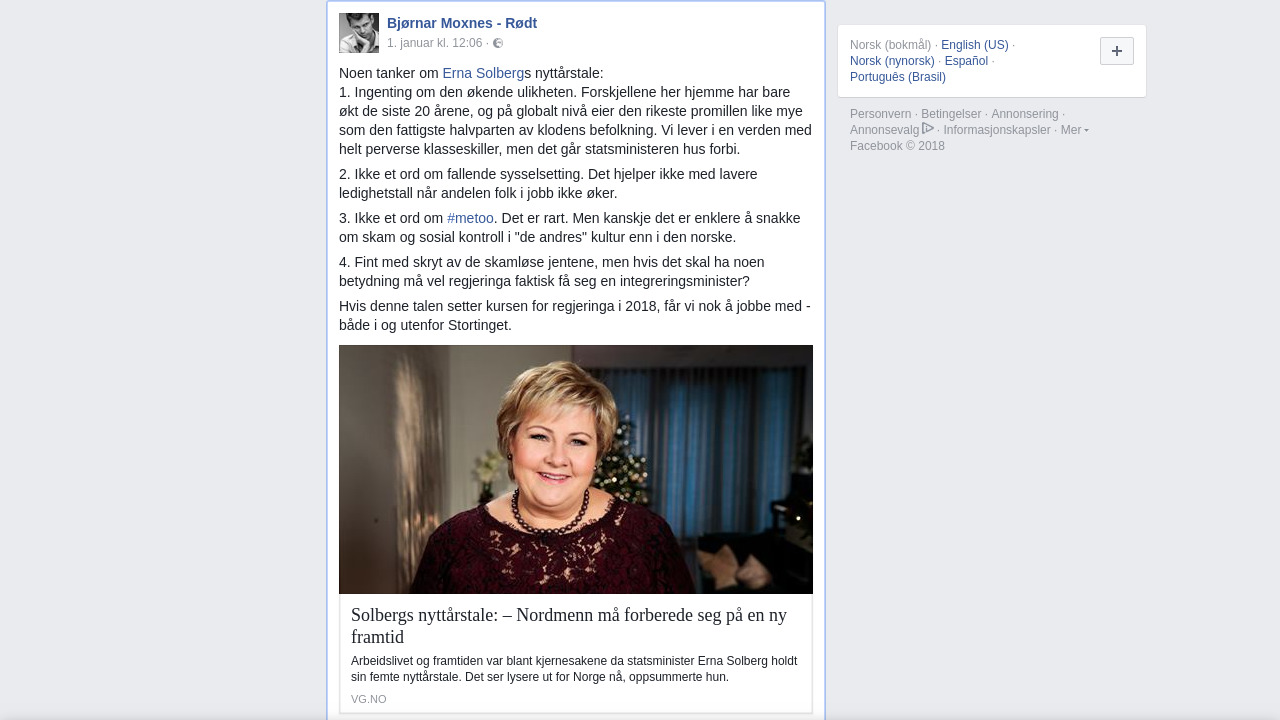This screenshot has width=1280, height=720.
Task: Open the Personvern footer link
Action: pos(881,114)
